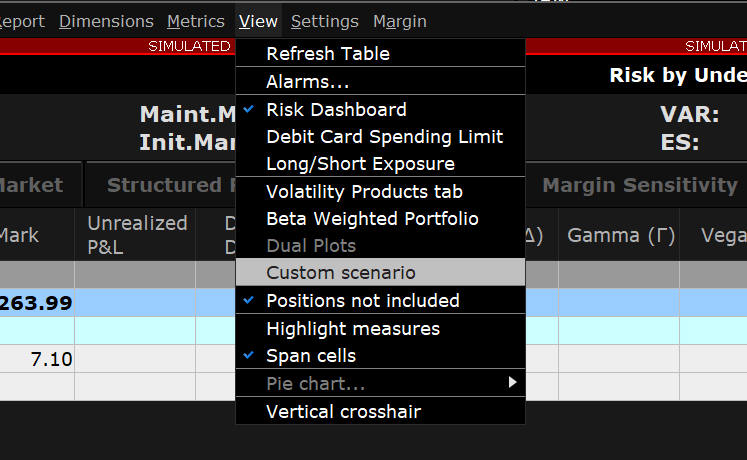Select Debit Card Spending Limit
This screenshot has height=460, width=747.
point(384,137)
